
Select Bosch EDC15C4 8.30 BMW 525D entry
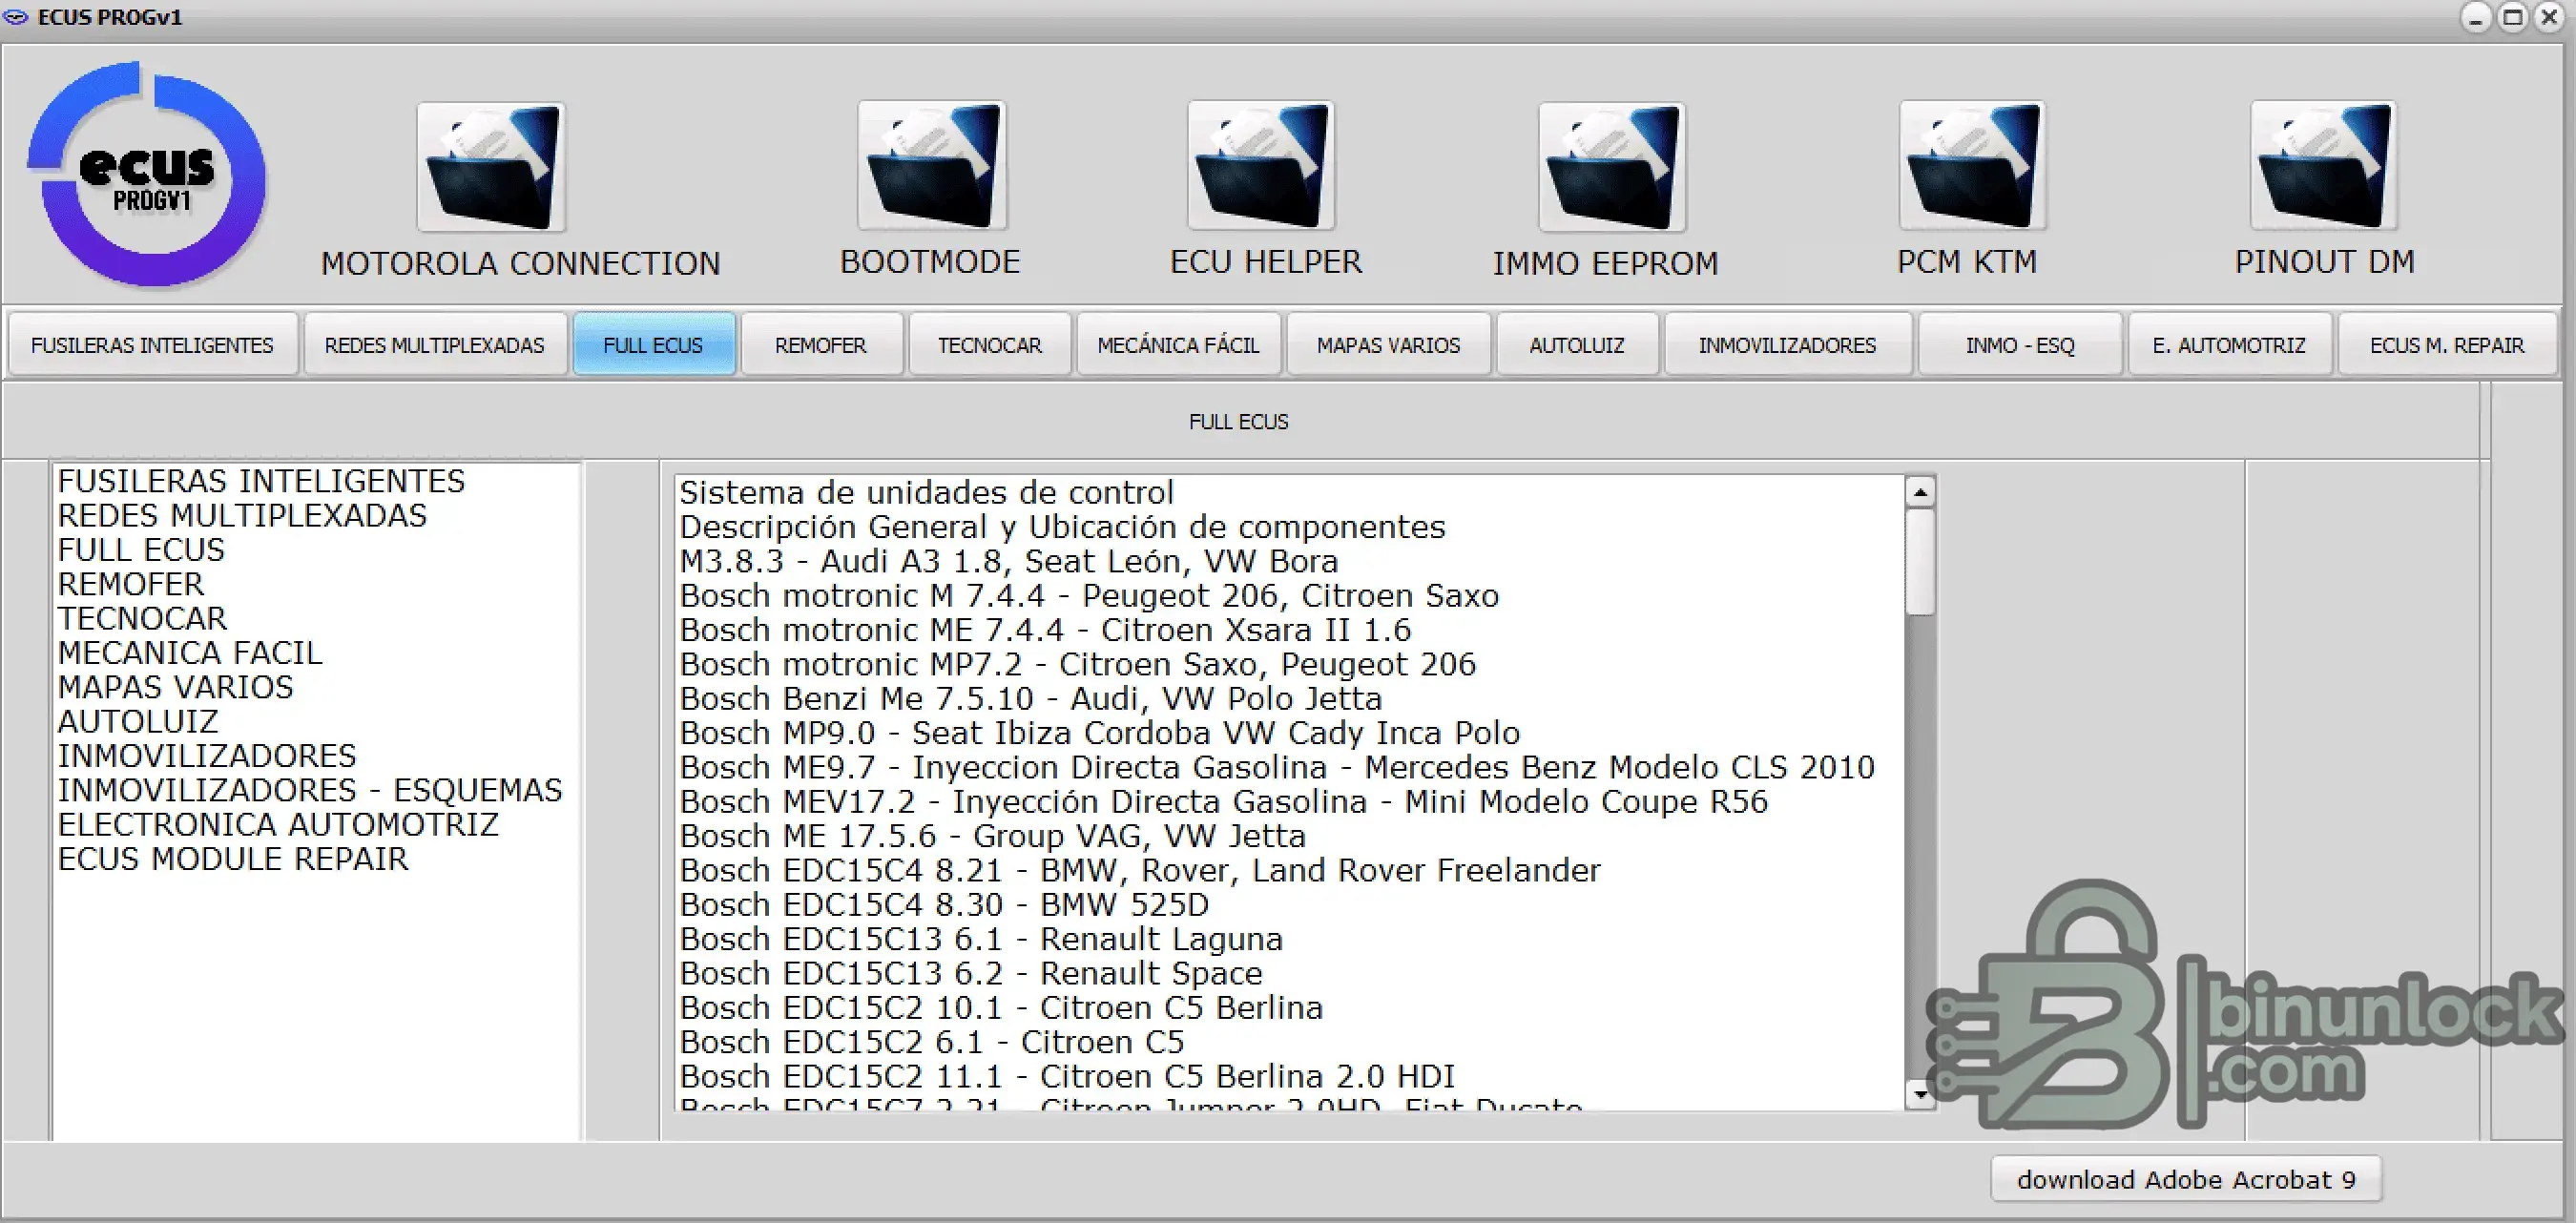click(x=944, y=905)
